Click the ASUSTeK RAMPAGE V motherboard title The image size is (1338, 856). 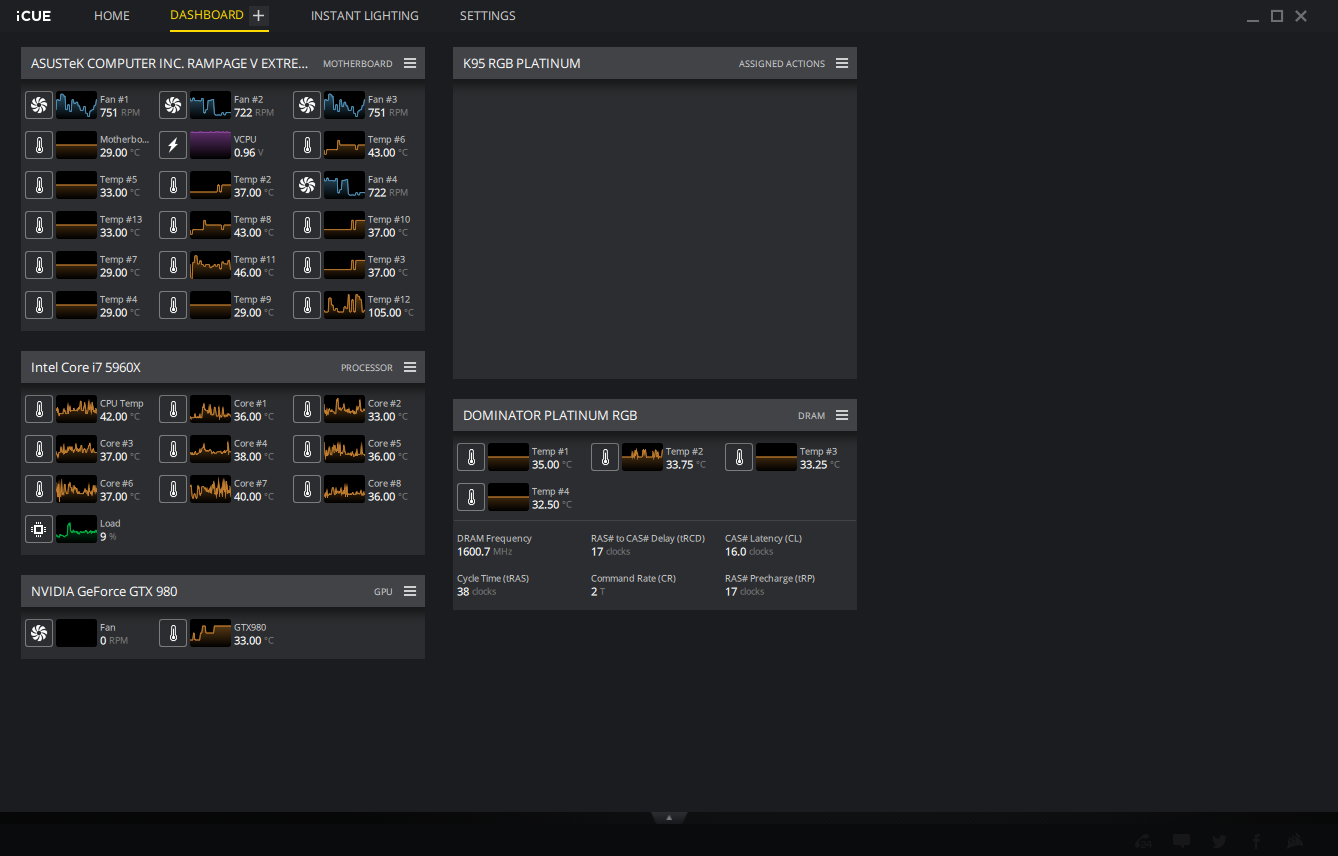pyautogui.click(x=170, y=63)
